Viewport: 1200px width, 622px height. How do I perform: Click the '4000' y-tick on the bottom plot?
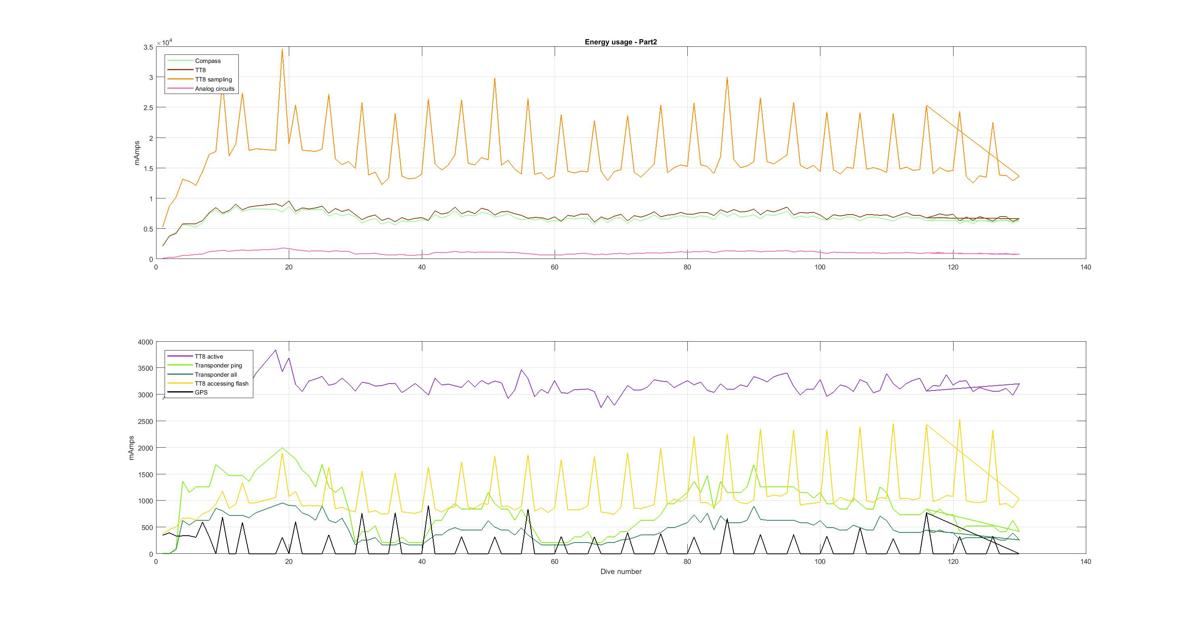[x=144, y=343]
